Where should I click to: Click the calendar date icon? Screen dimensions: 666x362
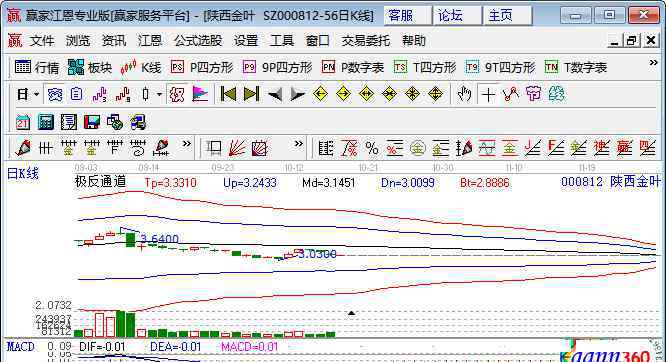[x=23, y=123]
